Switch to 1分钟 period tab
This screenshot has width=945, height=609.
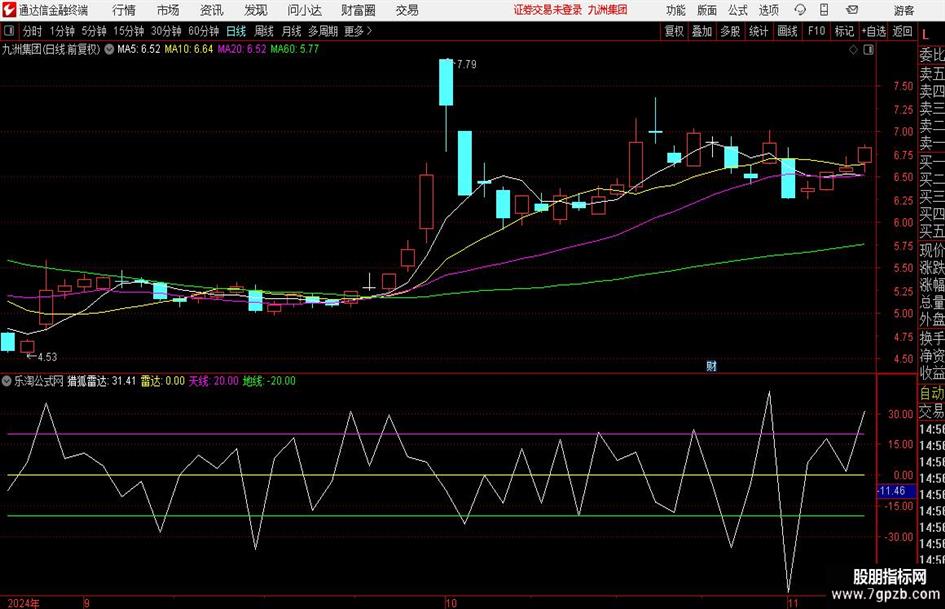(62, 31)
